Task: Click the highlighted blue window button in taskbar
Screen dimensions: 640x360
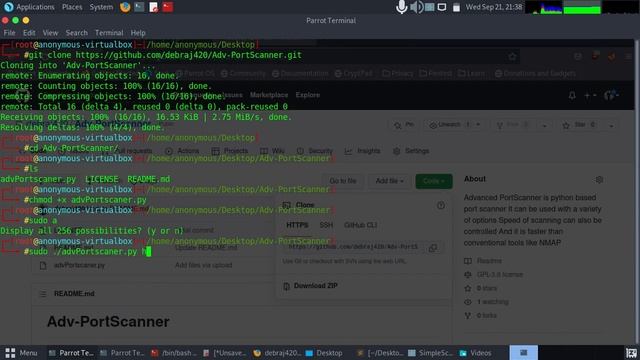Action: 523,353
